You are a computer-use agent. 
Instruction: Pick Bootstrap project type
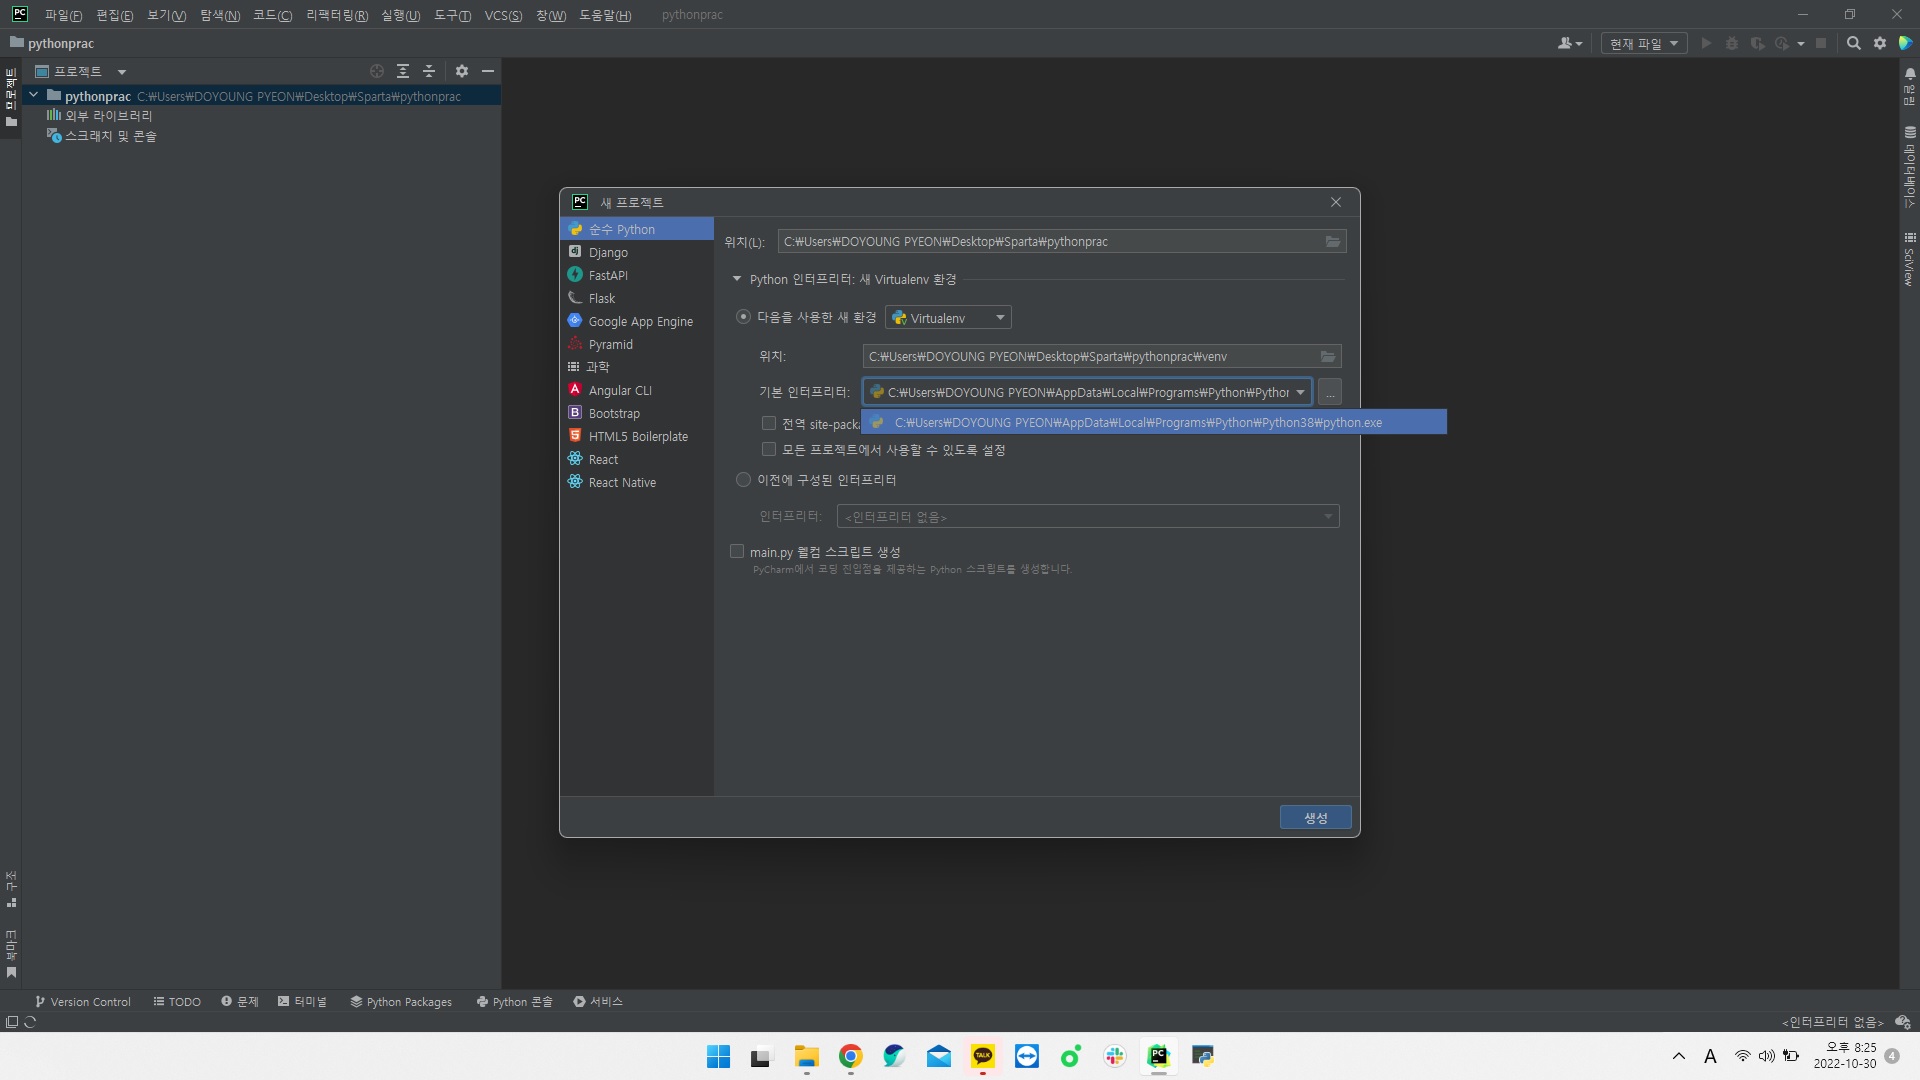tap(637, 413)
